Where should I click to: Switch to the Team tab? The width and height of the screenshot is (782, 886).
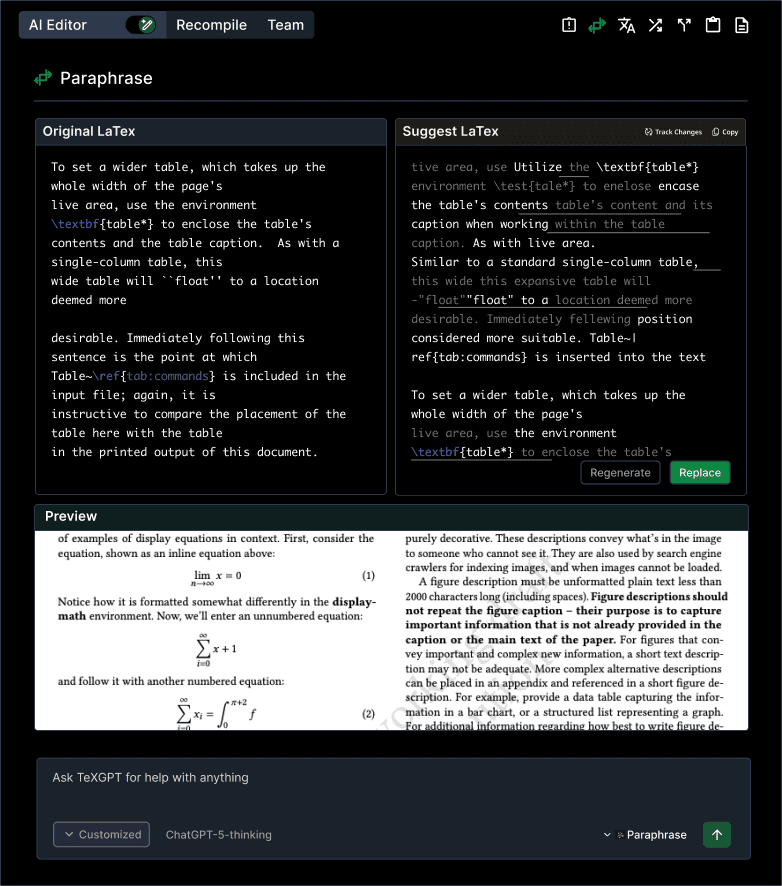coord(286,25)
